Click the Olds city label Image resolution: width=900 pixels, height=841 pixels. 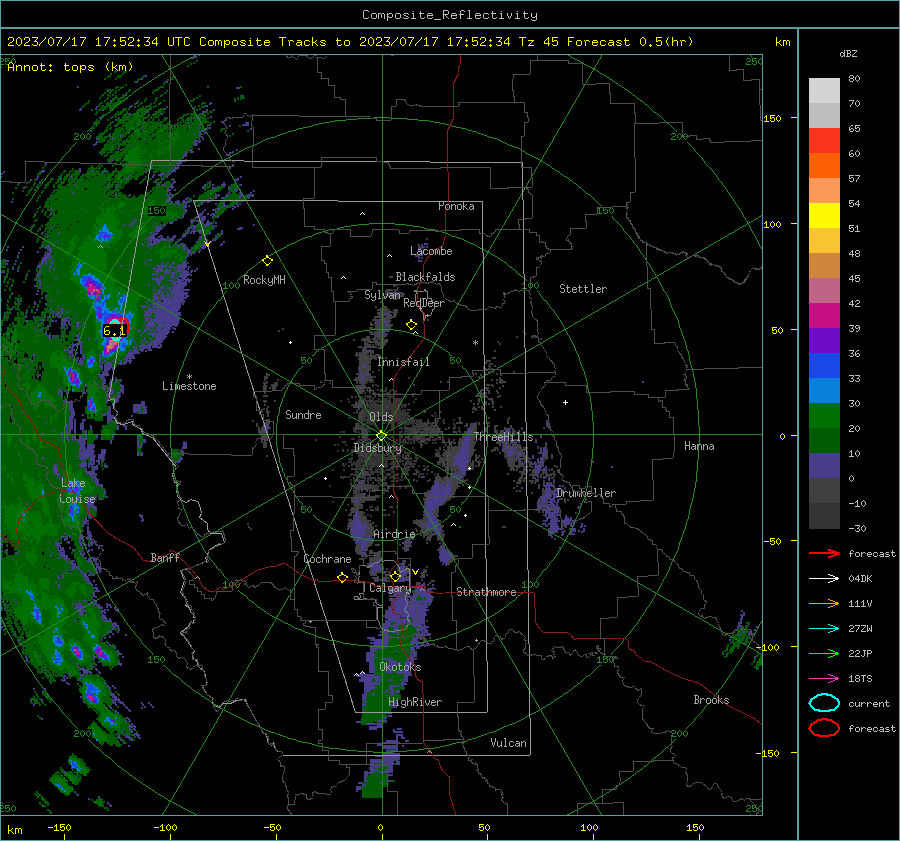click(x=381, y=417)
